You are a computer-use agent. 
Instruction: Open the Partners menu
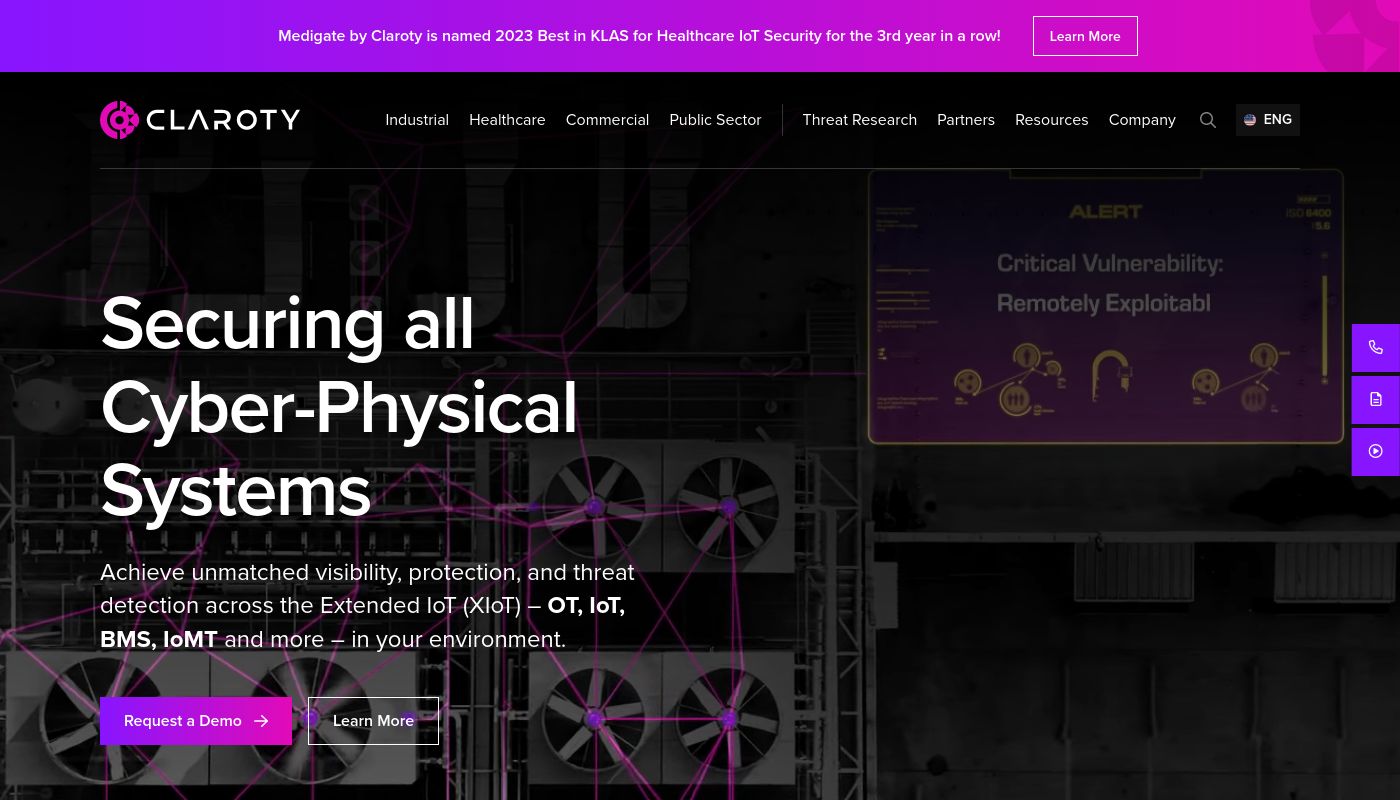tap(966, 120)
